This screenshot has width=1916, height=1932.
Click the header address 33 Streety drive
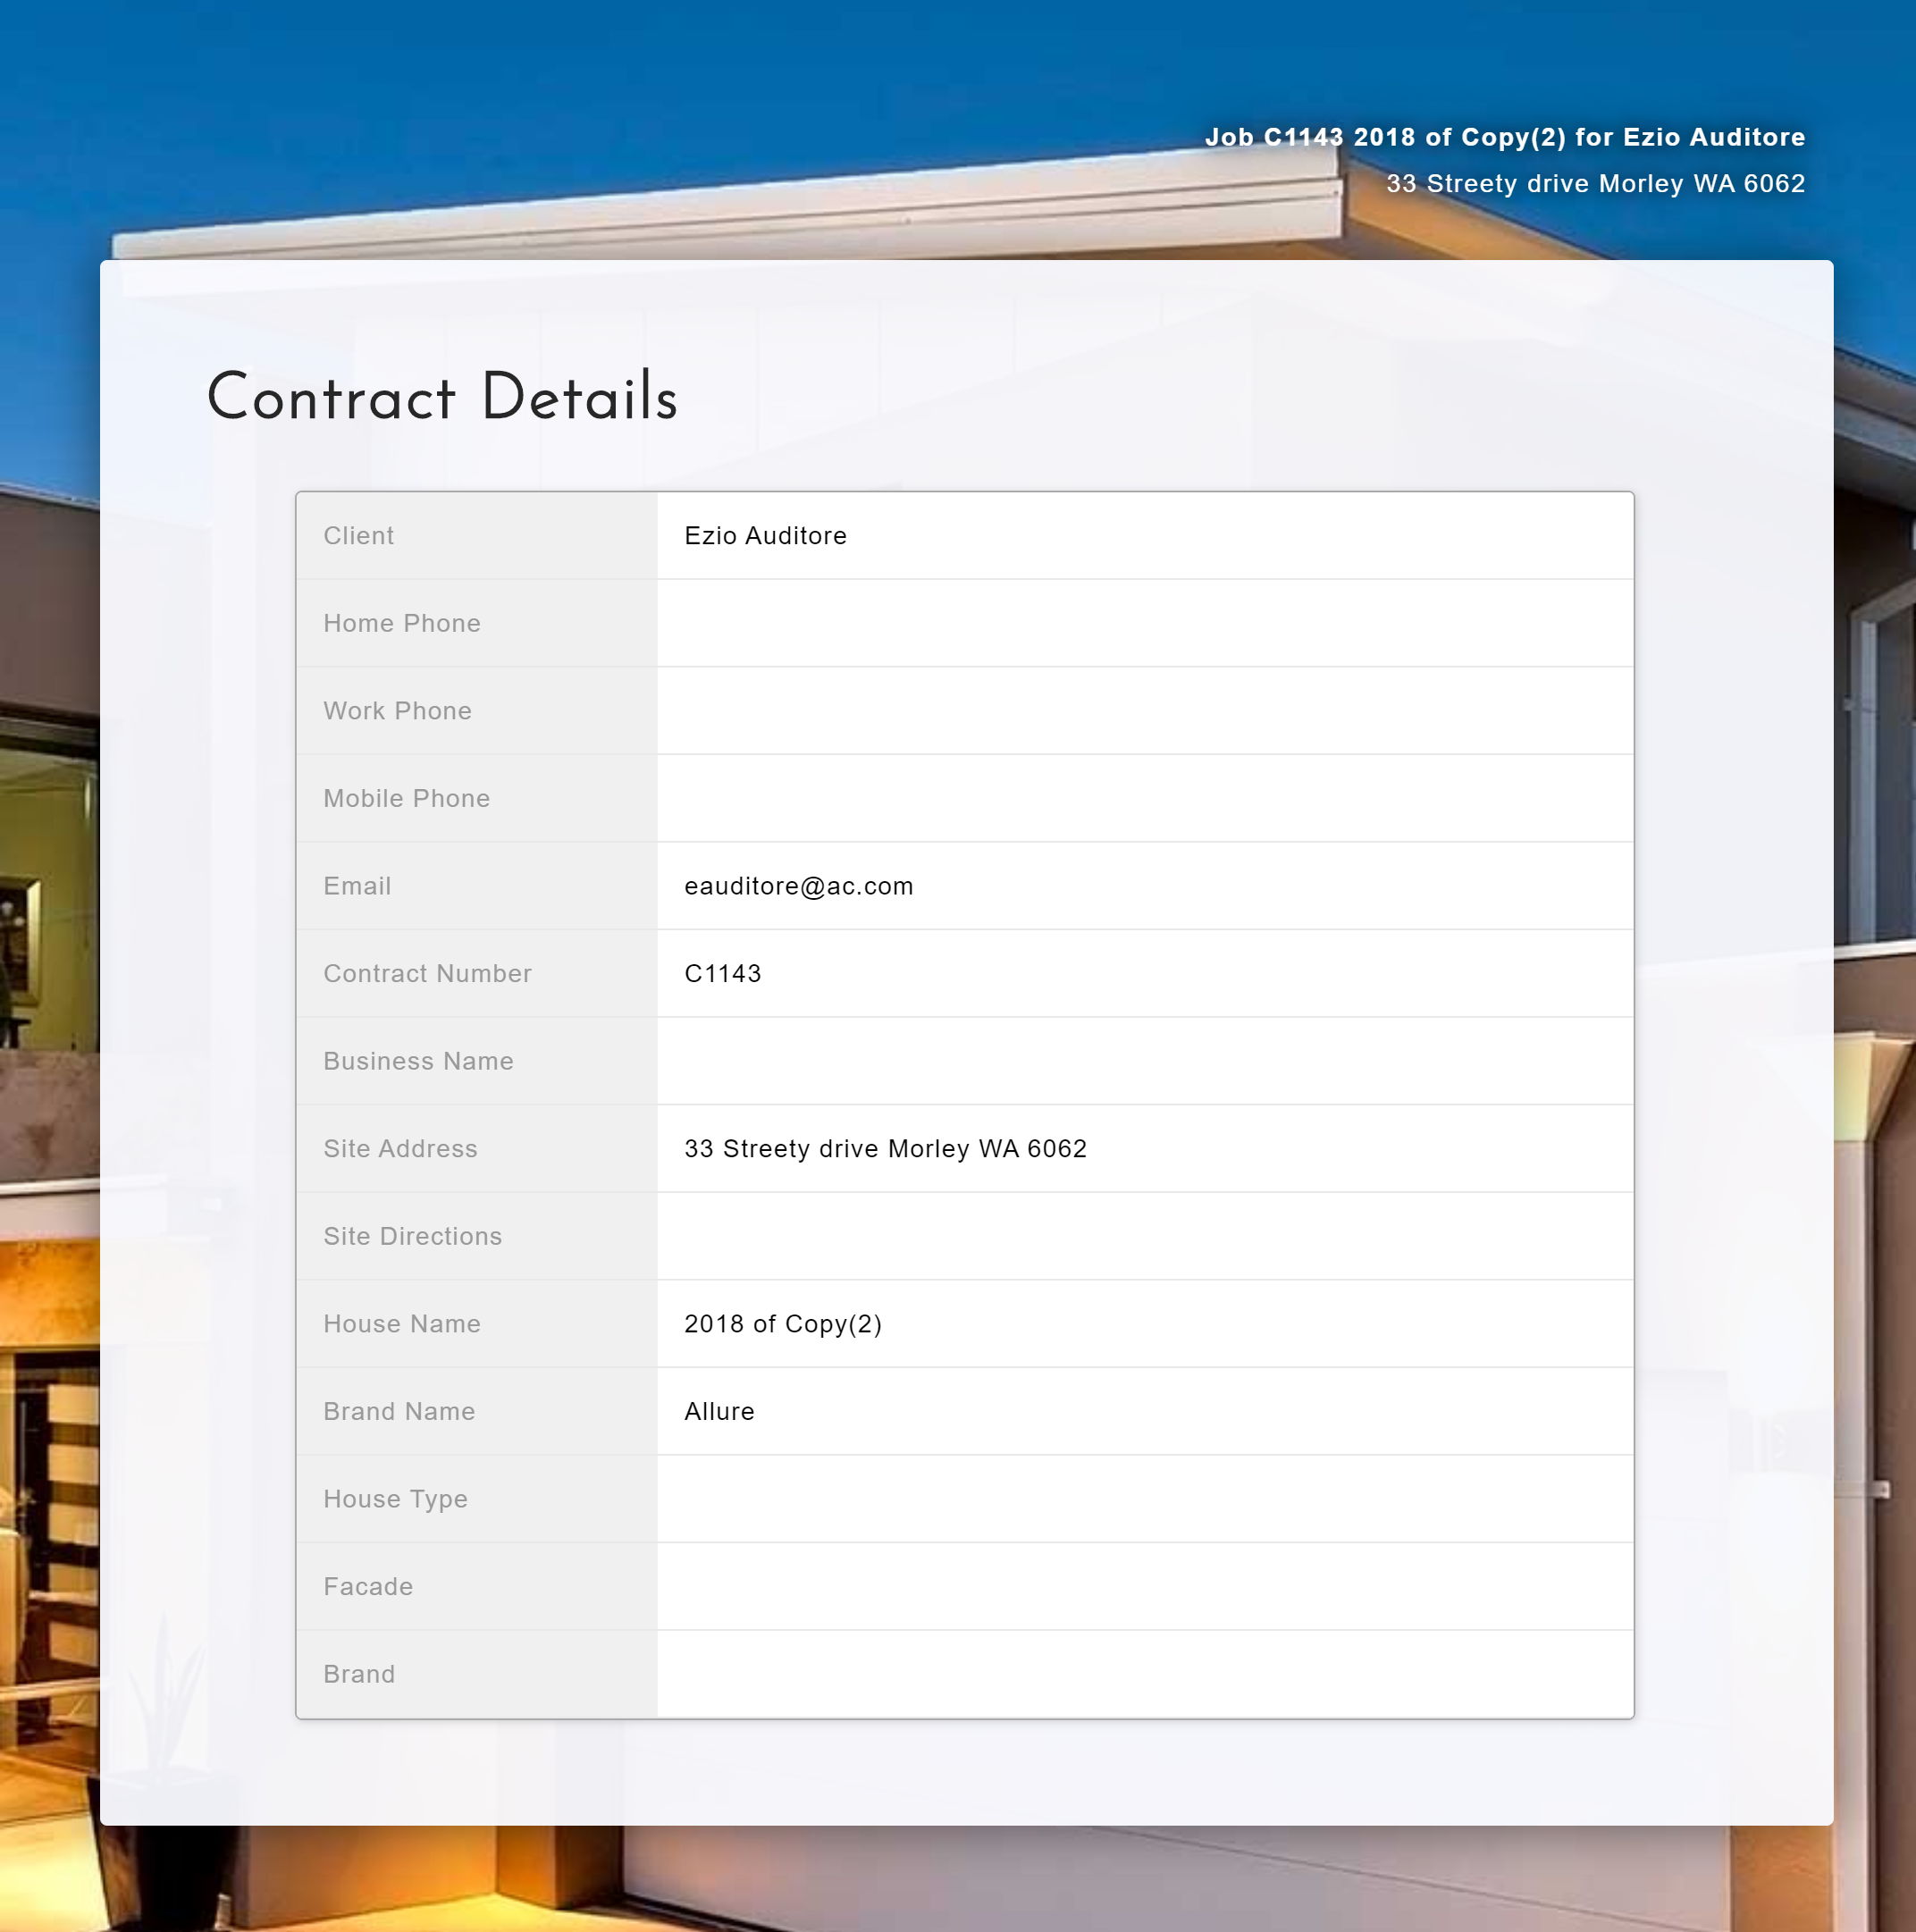1595,184
